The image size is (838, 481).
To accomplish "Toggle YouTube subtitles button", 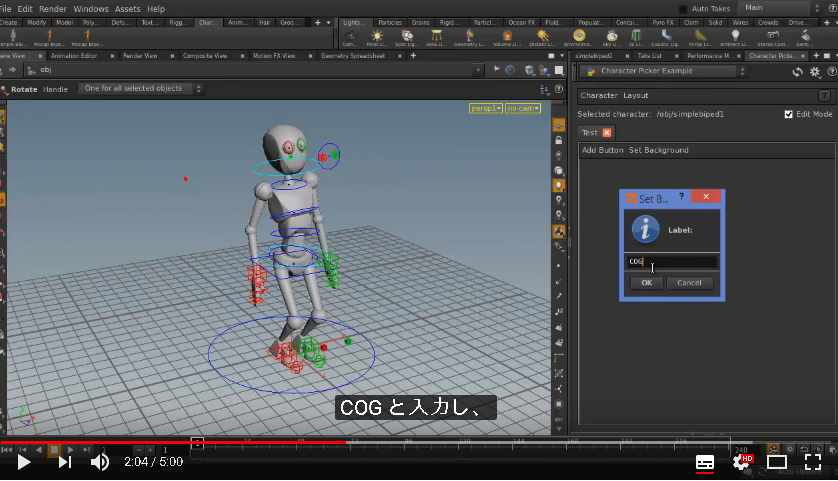I will [x=705, y=462].
